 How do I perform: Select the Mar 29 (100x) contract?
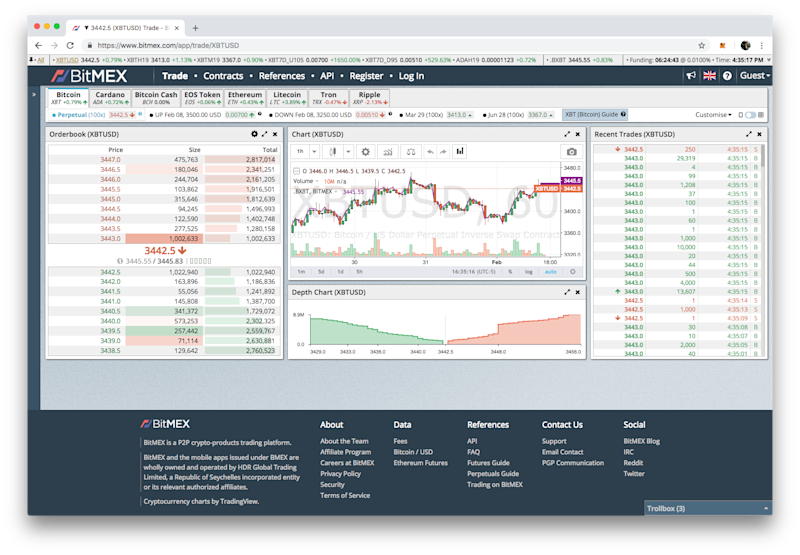click(x=437, y=115)
